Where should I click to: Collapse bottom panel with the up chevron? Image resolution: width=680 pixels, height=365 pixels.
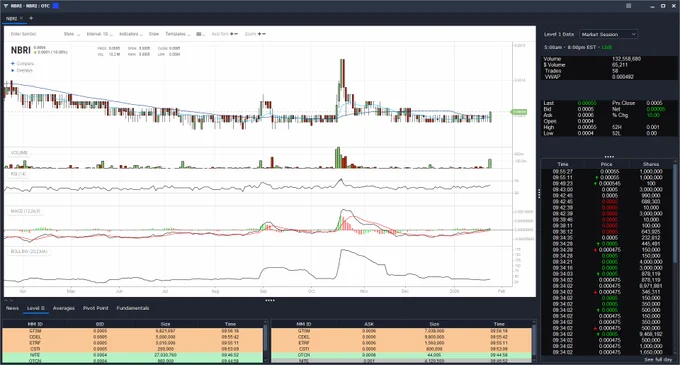[x=6, y=300]
